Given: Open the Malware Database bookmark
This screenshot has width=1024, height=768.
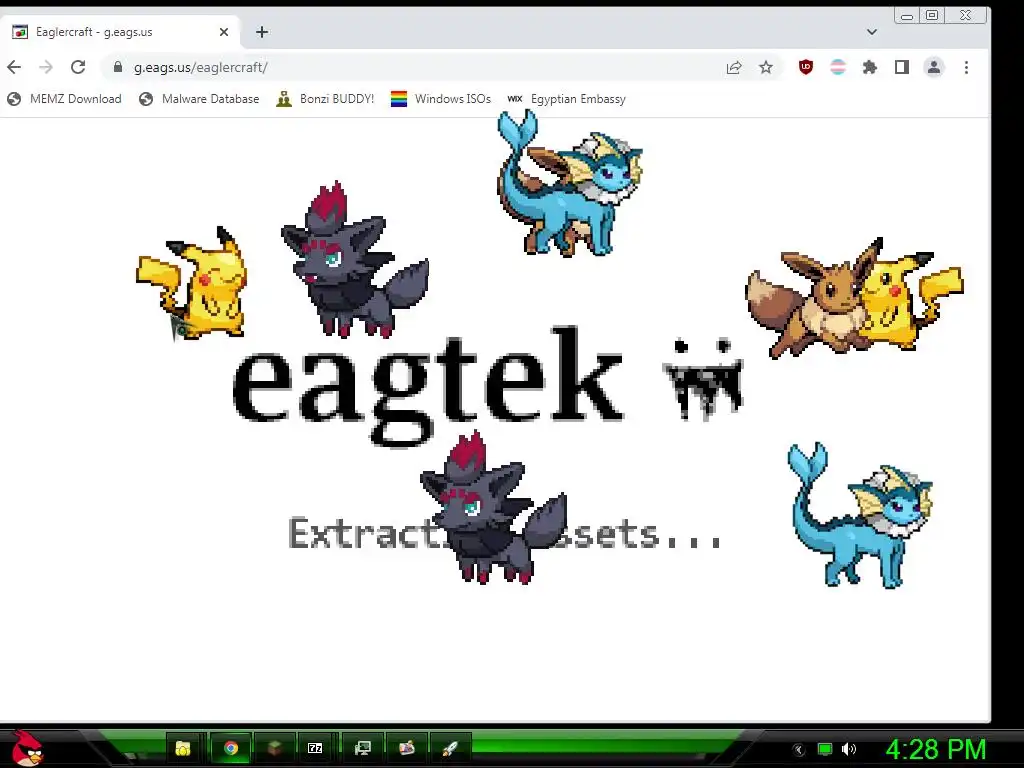Looking at the screenshot, I should 199,99.
